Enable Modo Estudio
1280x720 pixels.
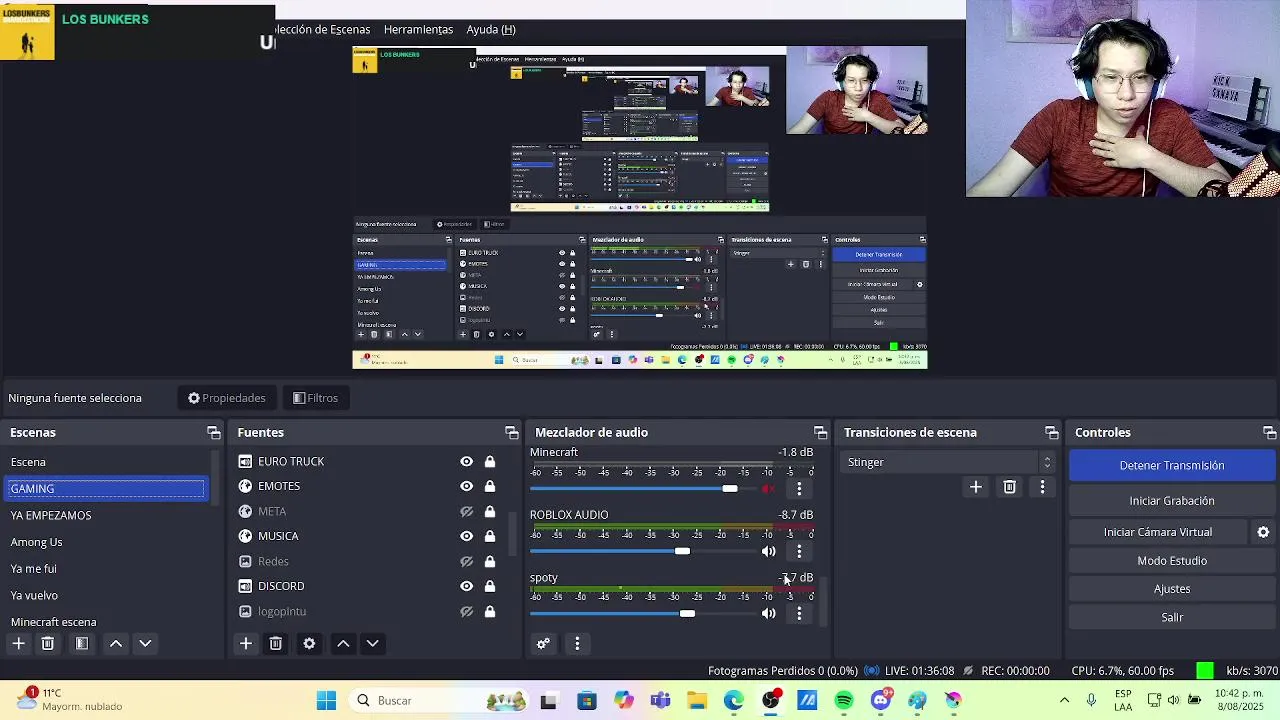[x=1171, y=561]
